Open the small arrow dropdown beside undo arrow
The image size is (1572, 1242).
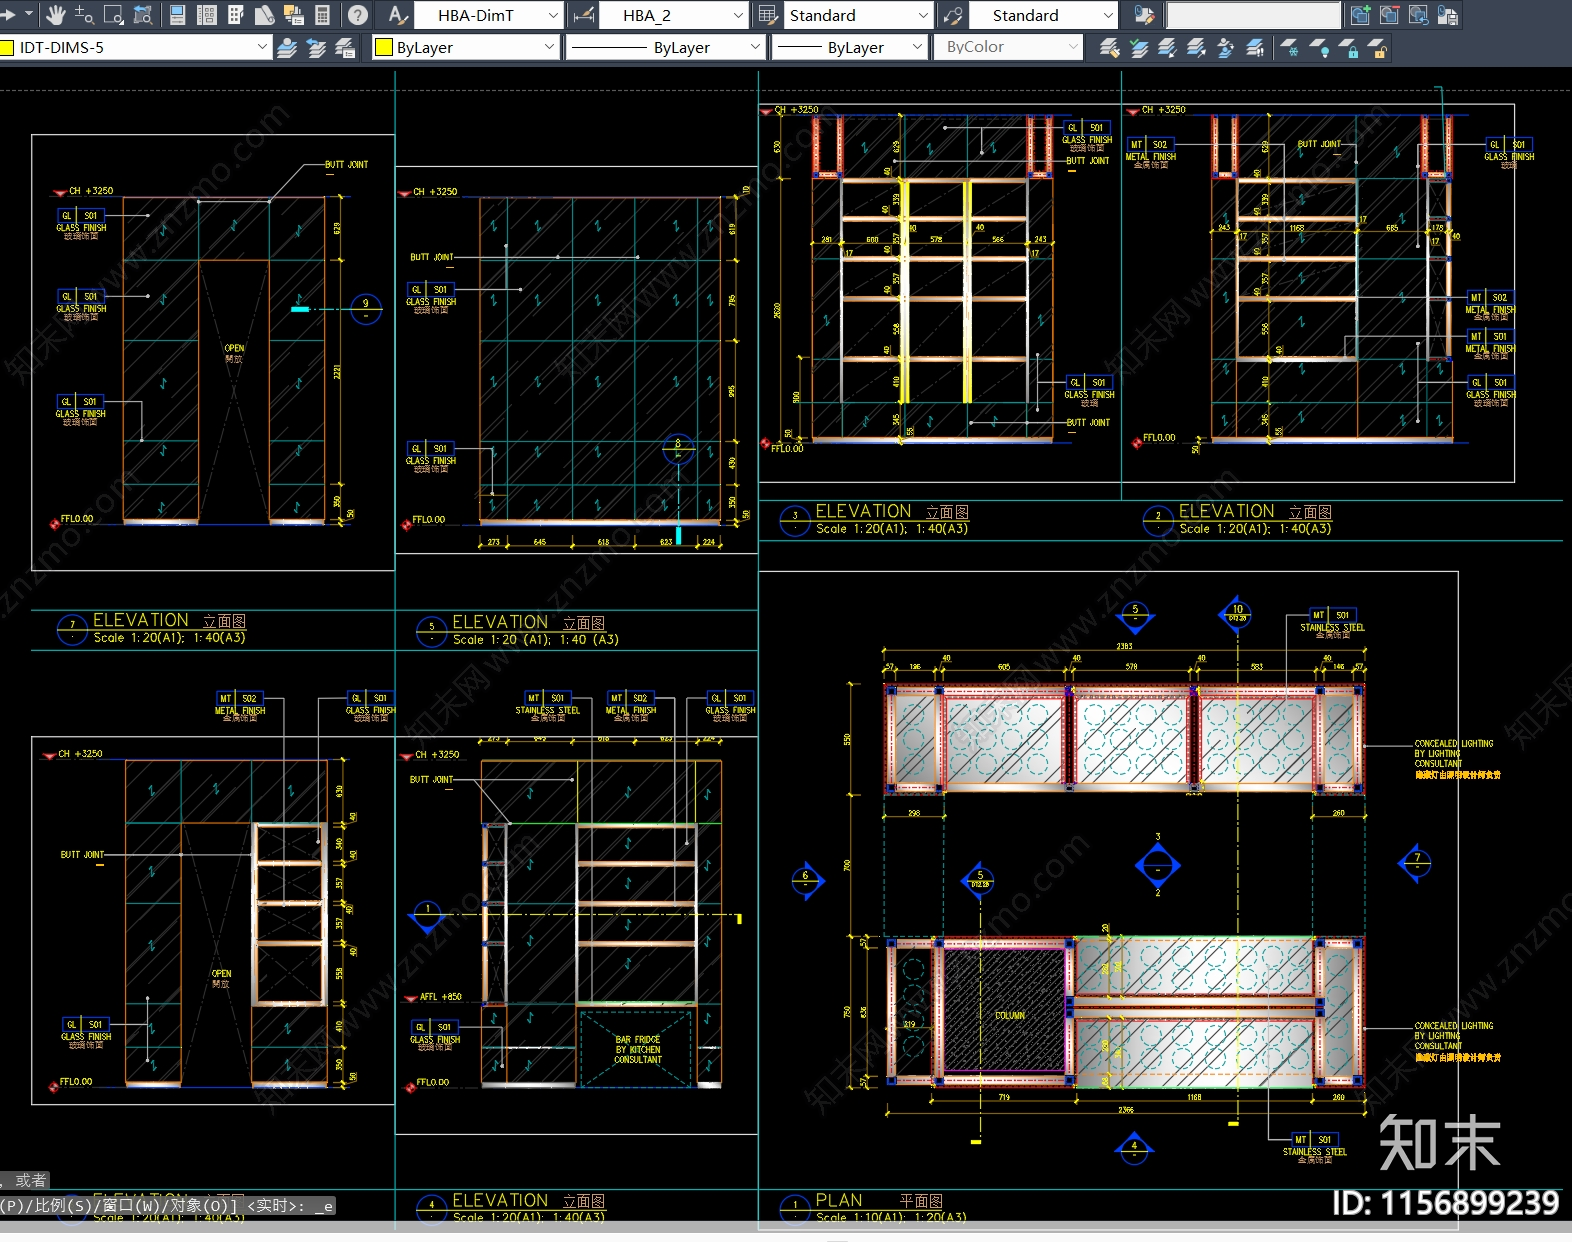[x=29, y=14]
